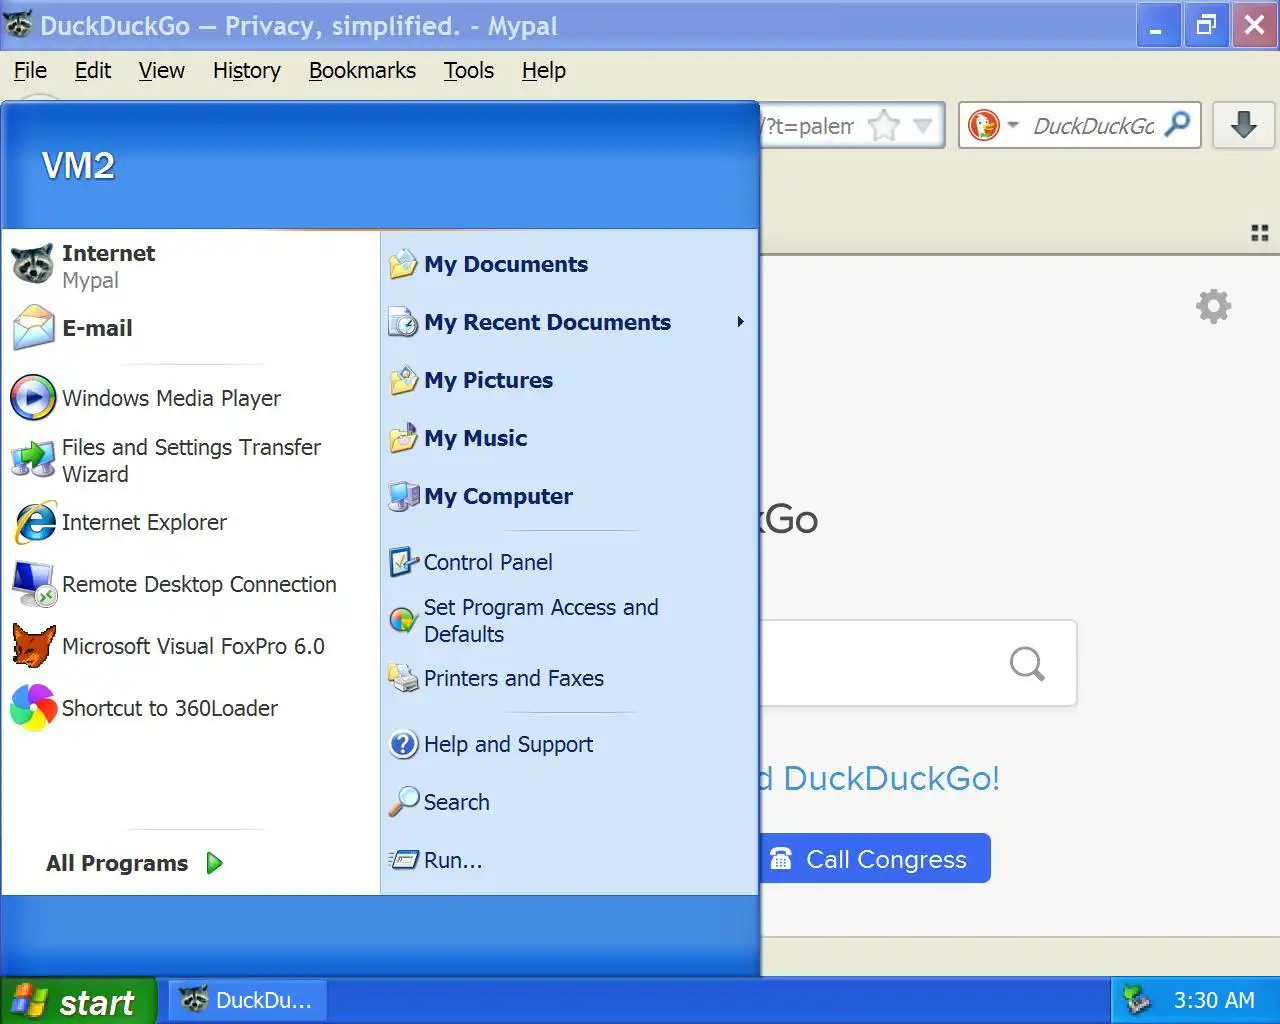Screen dimensions: 1280x1024
Task: Open the File menu
Action: (30, 70)
